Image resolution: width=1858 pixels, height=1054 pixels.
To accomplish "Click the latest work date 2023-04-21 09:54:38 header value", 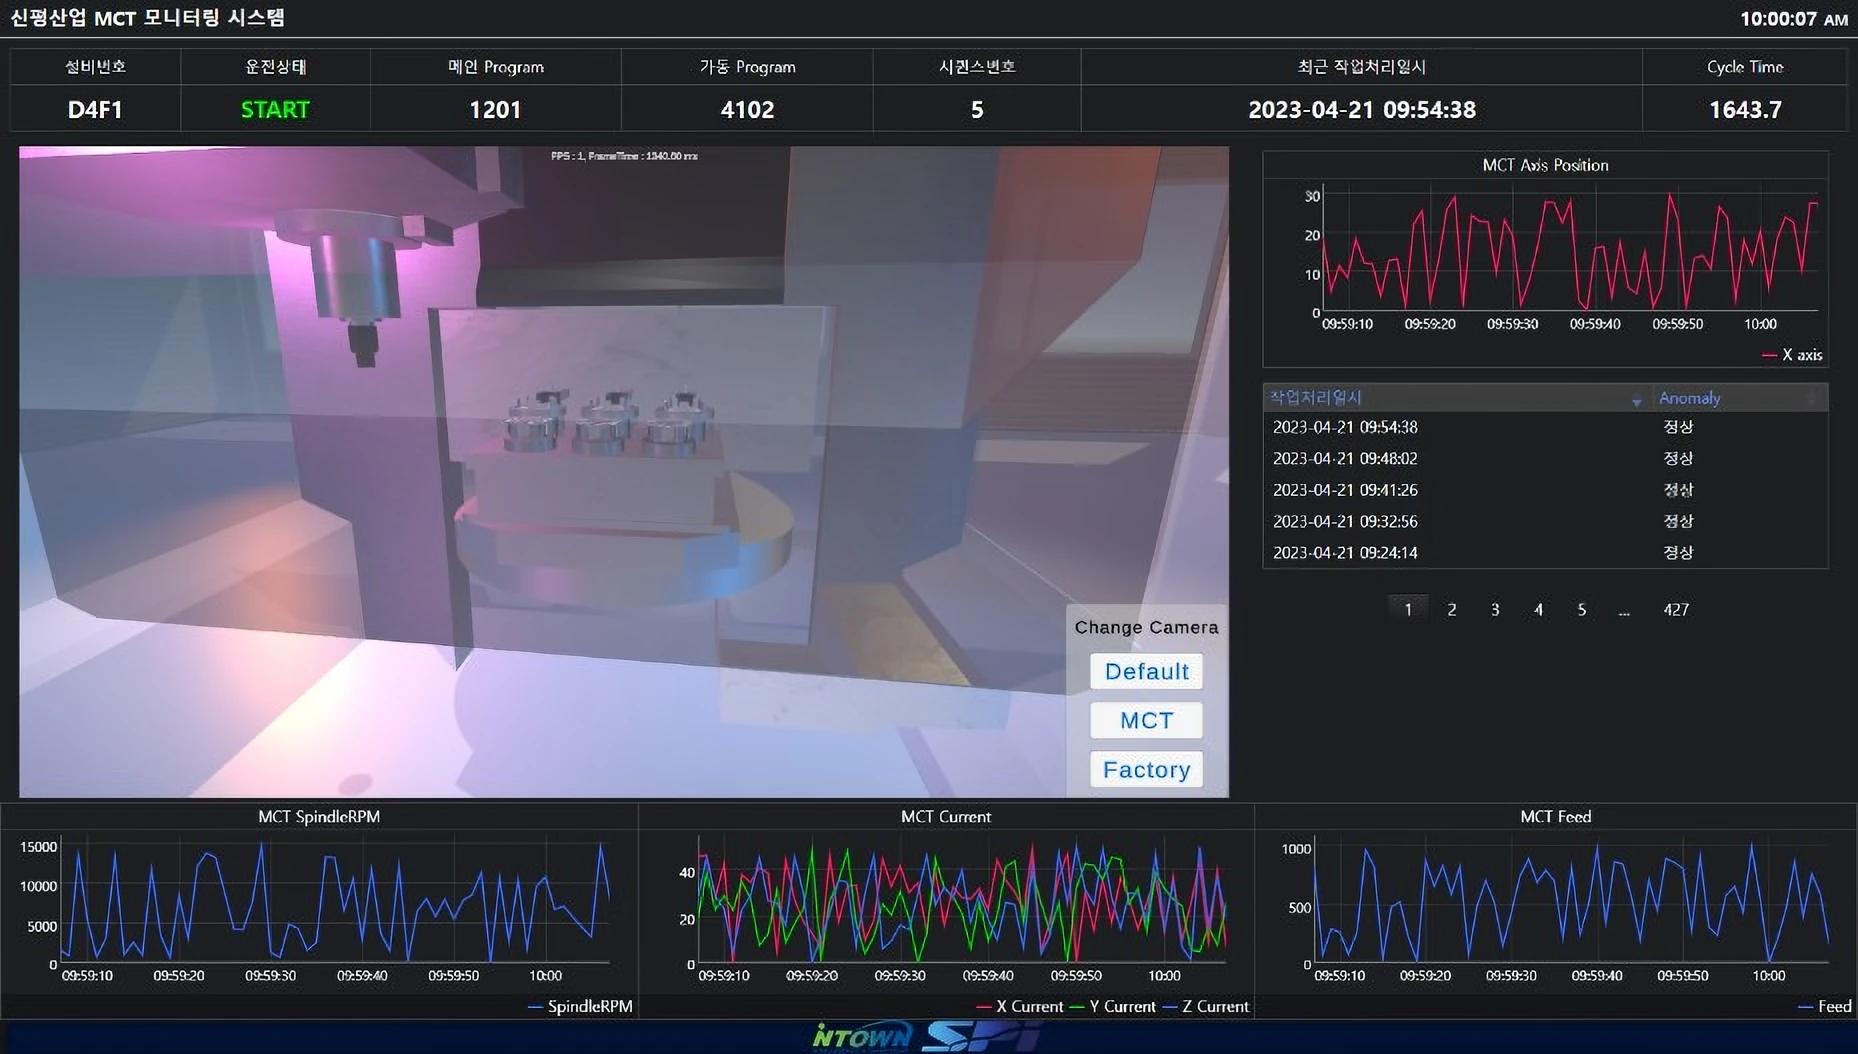I will [1361, 109].
